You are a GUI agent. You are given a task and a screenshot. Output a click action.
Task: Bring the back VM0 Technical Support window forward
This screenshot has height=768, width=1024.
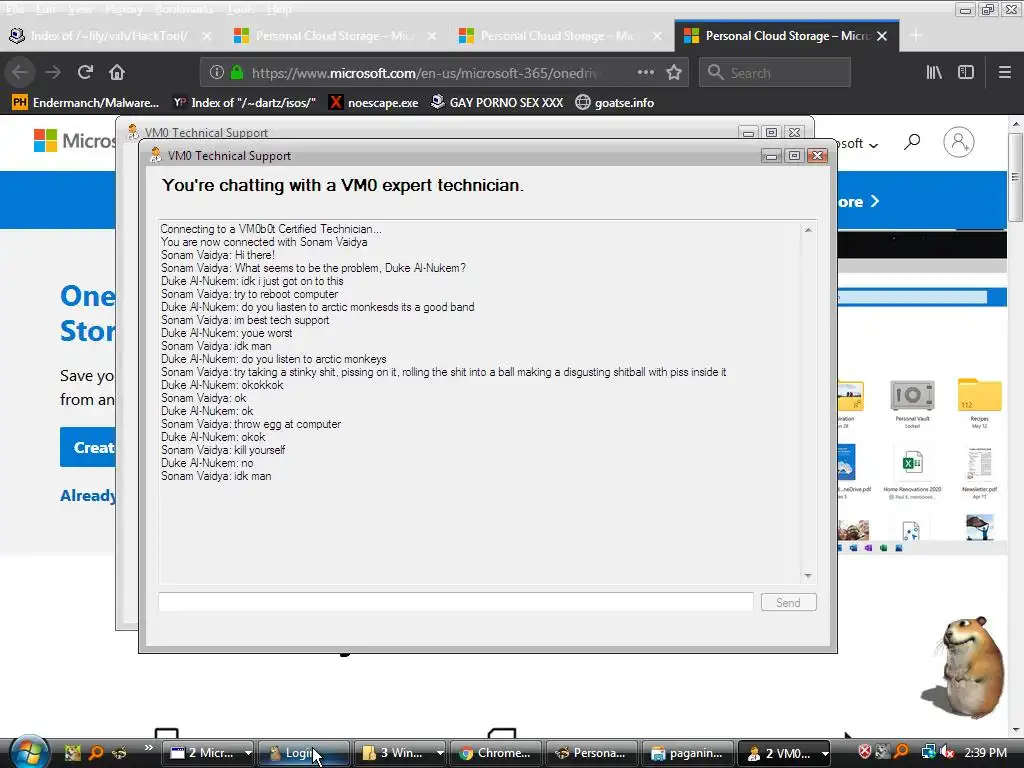(x=431, y=132)
